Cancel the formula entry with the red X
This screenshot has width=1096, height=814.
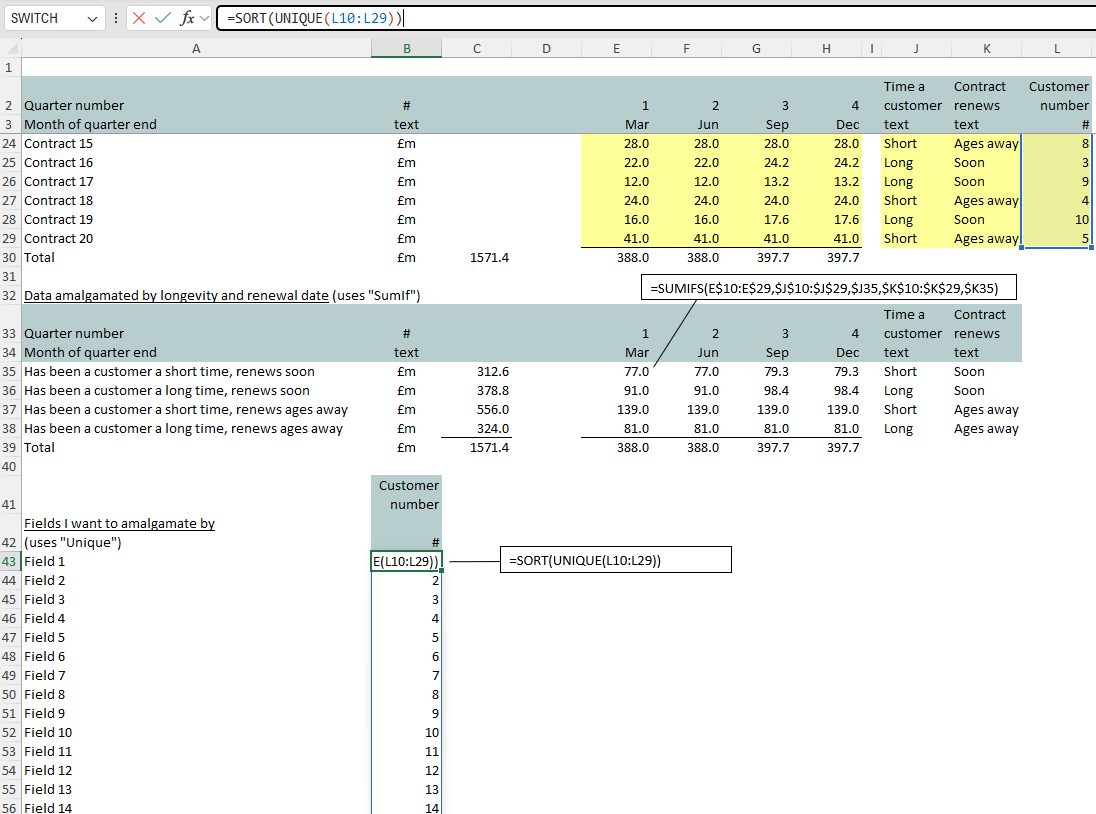pyautogui.click(x=139, y=18)
